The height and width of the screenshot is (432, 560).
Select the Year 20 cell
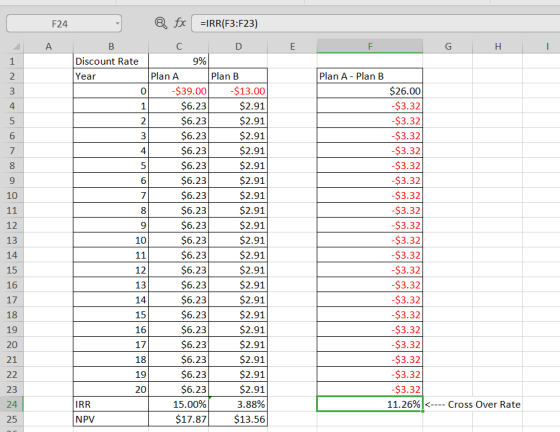point(111,390)
